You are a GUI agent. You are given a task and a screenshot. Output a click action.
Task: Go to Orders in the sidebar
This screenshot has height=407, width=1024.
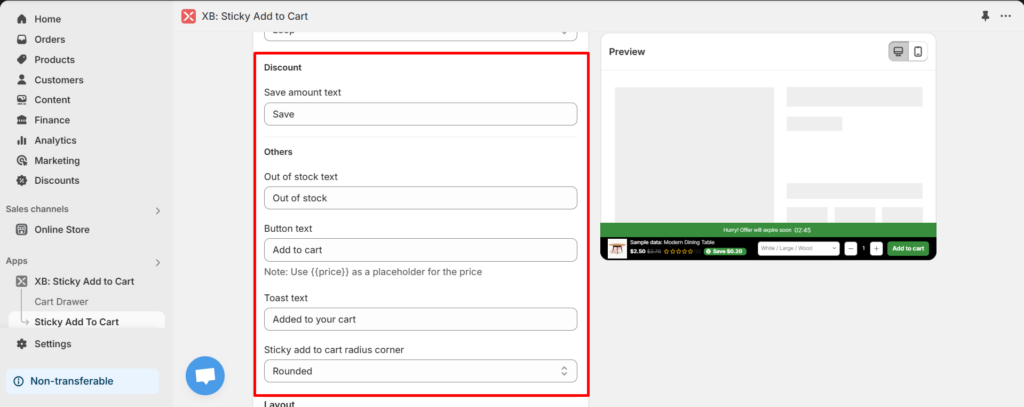click(49, 39)
